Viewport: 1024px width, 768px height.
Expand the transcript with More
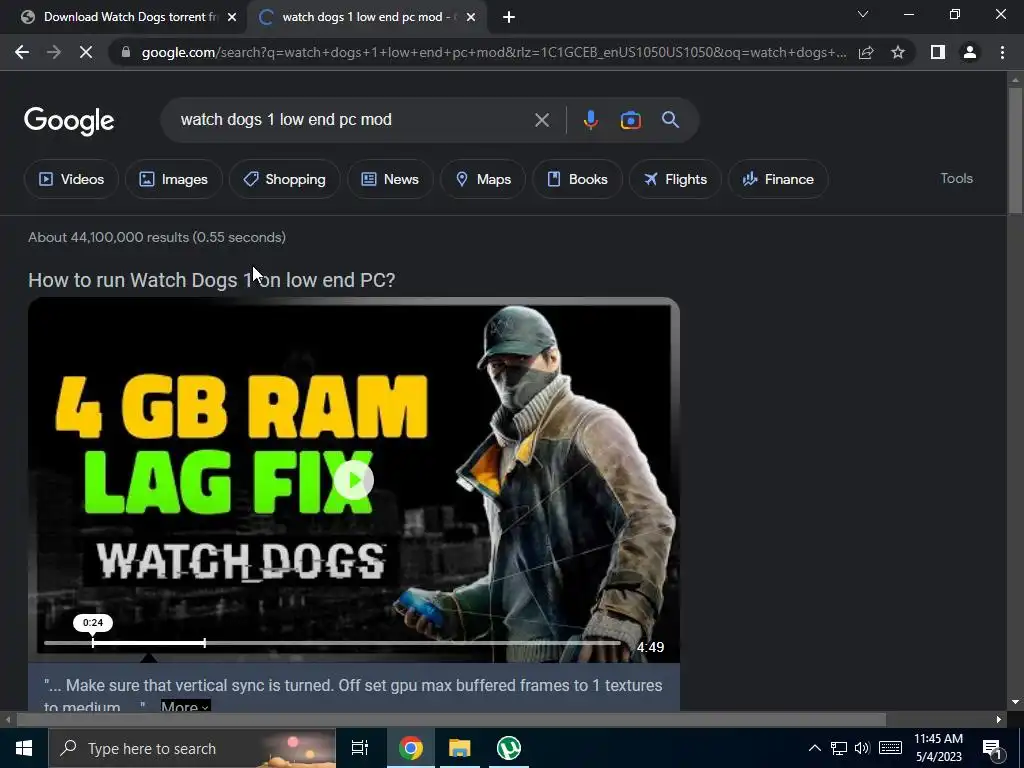[x=185, y=707]
